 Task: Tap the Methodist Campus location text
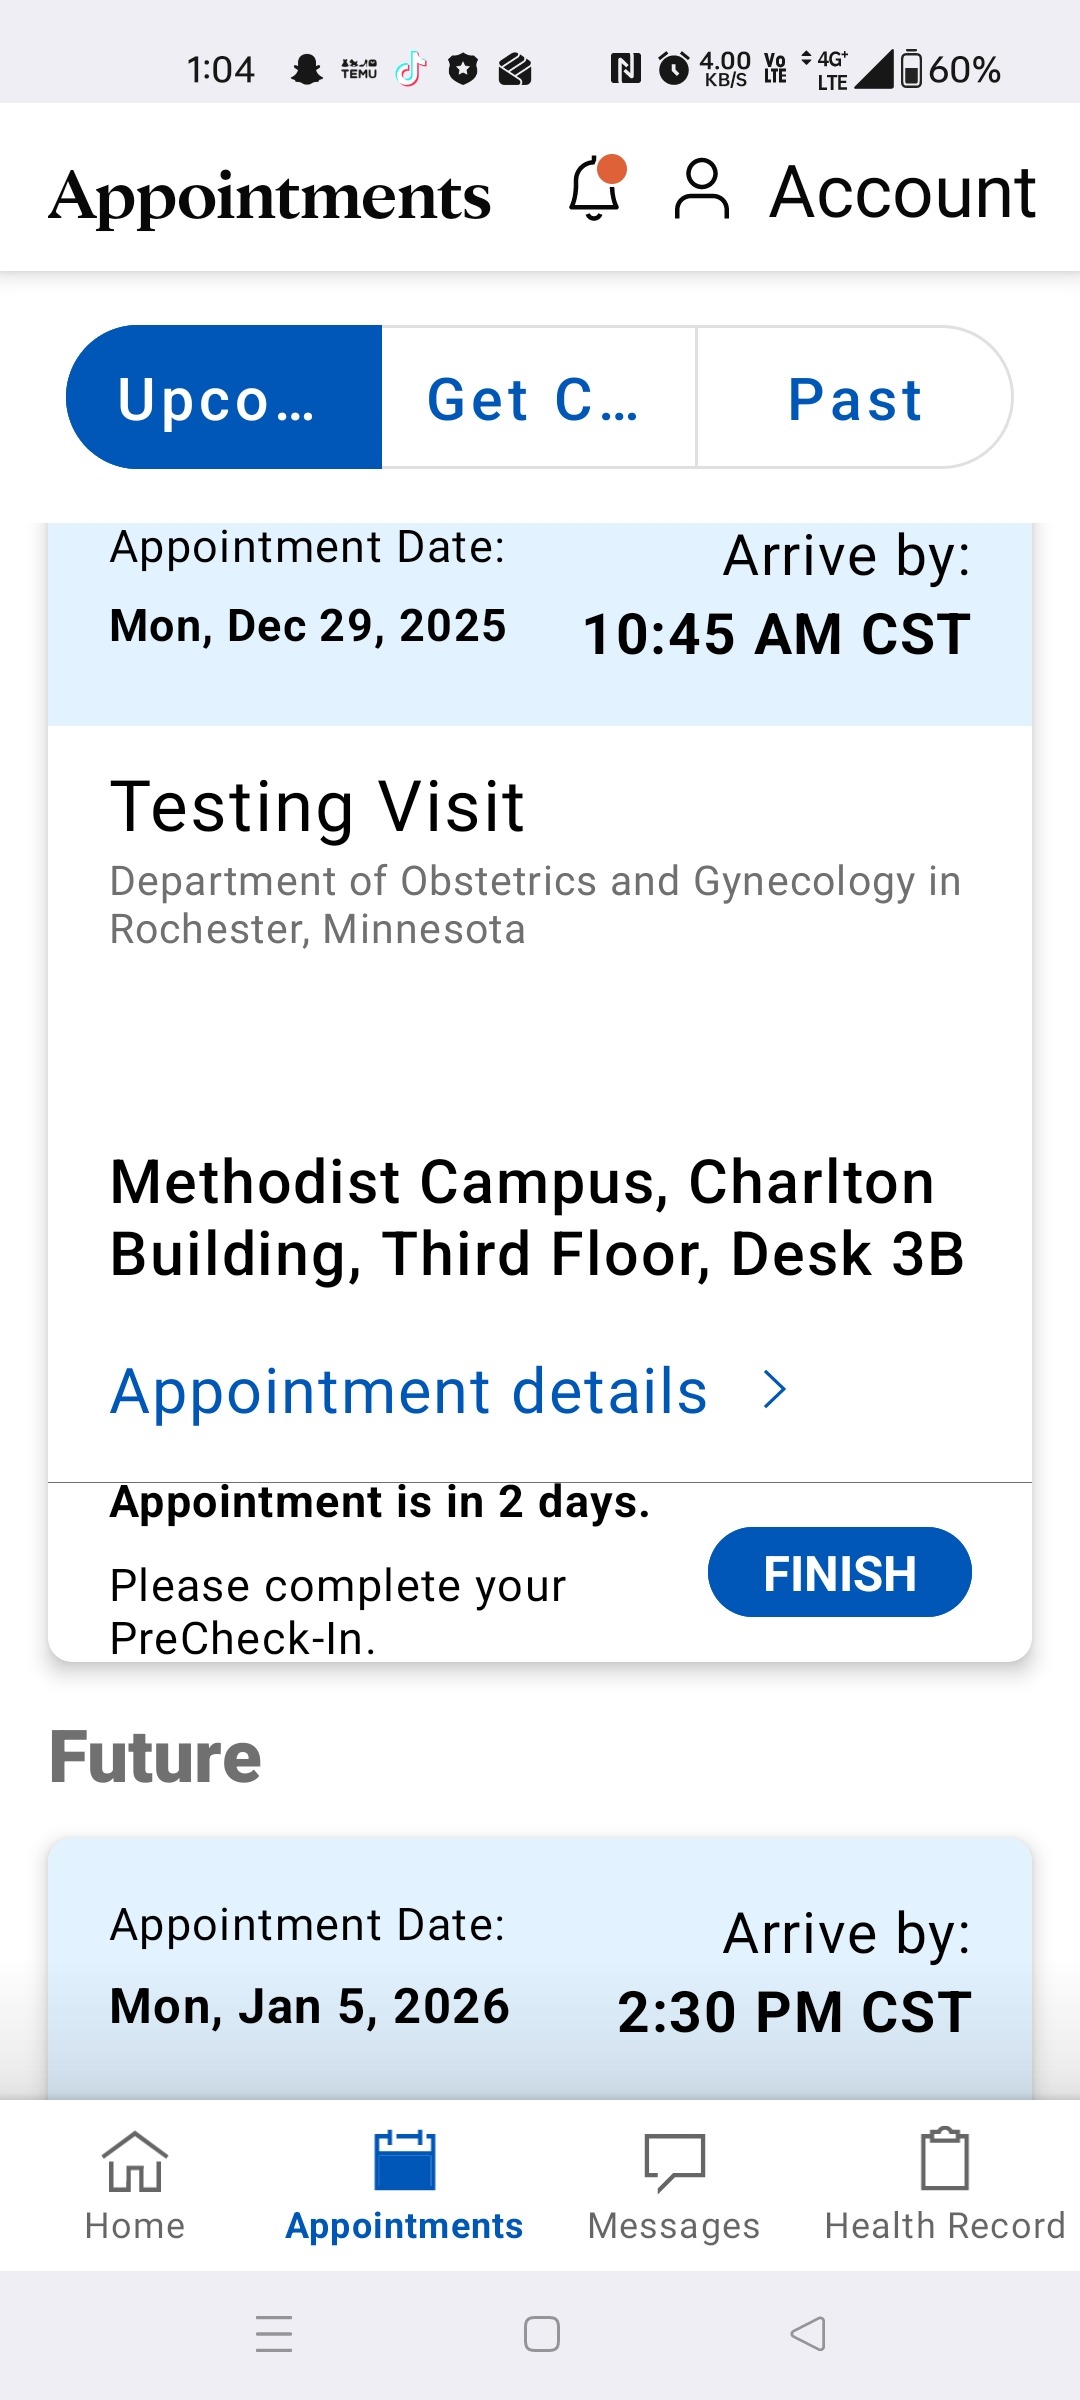tap(537, 1217)
